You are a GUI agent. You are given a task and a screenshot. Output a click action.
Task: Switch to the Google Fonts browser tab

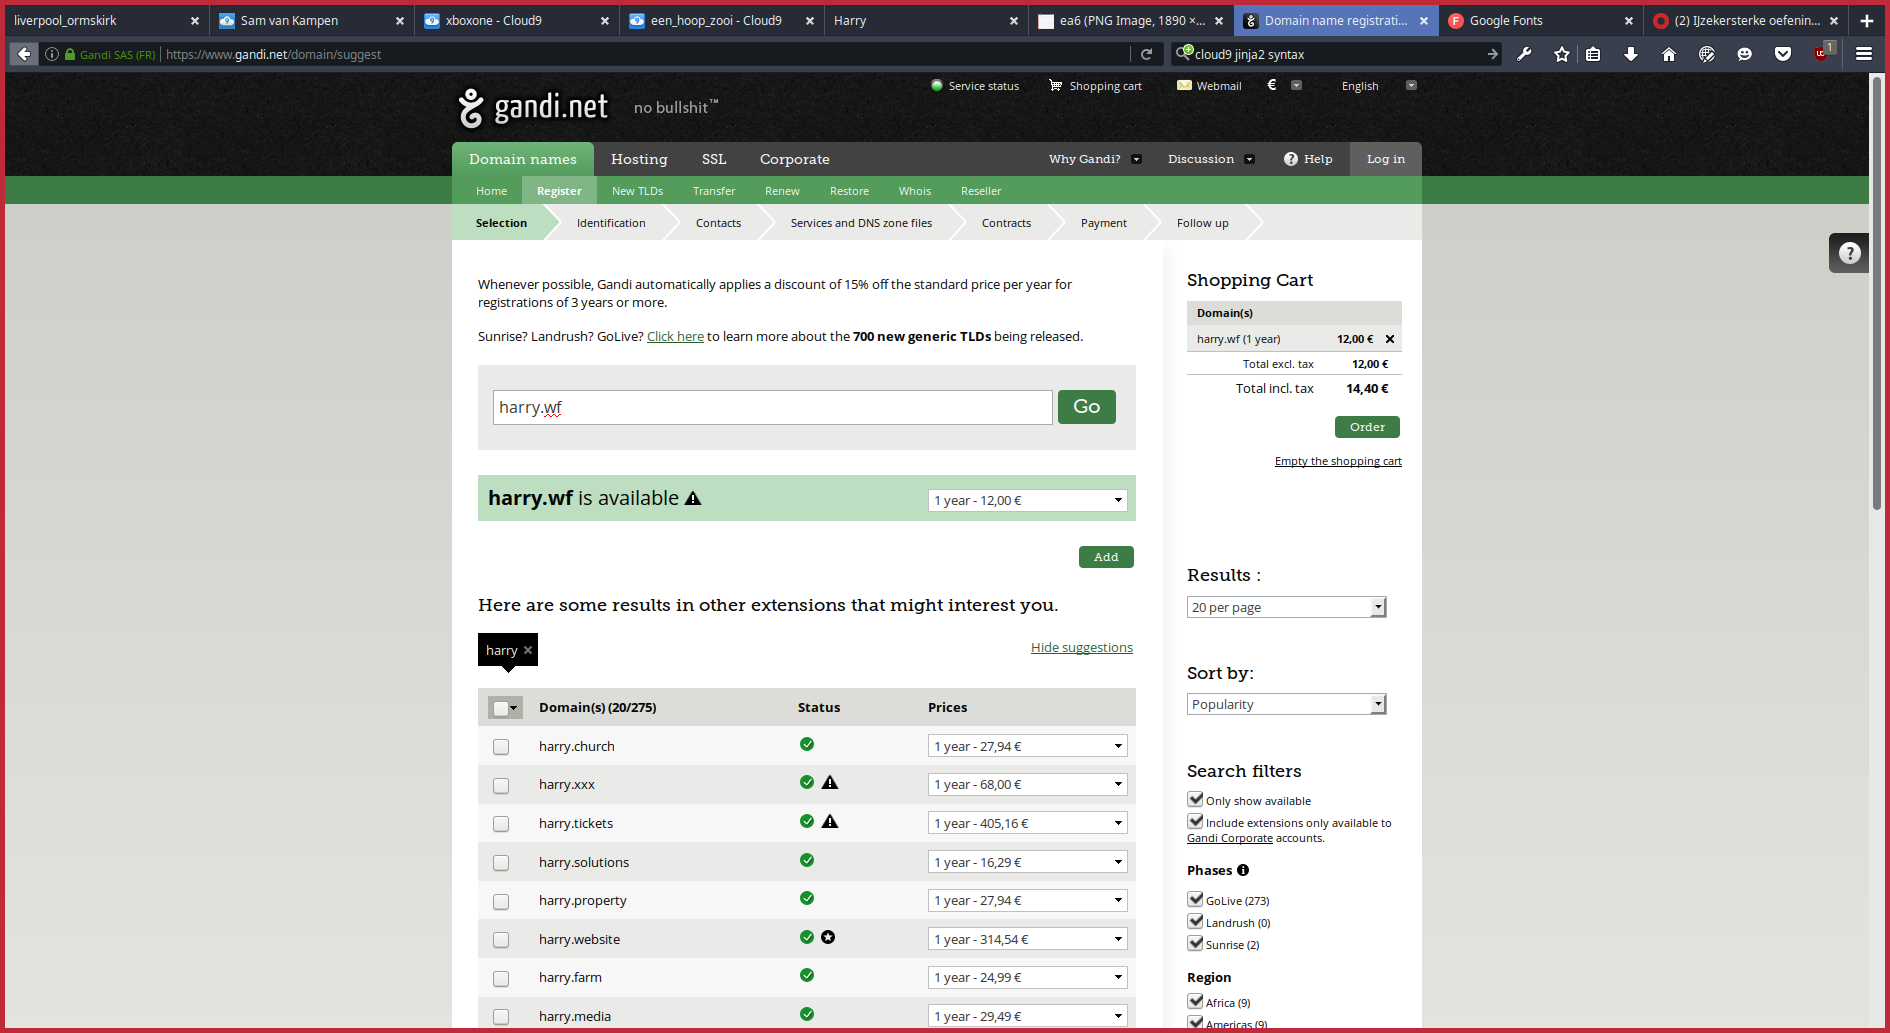[x=1533, y=20]
